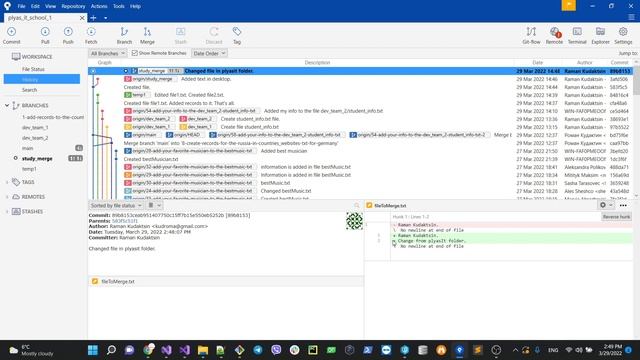Open repository in Explorer
This screenshot has width=640, height=360.
(x=600, y=36)
